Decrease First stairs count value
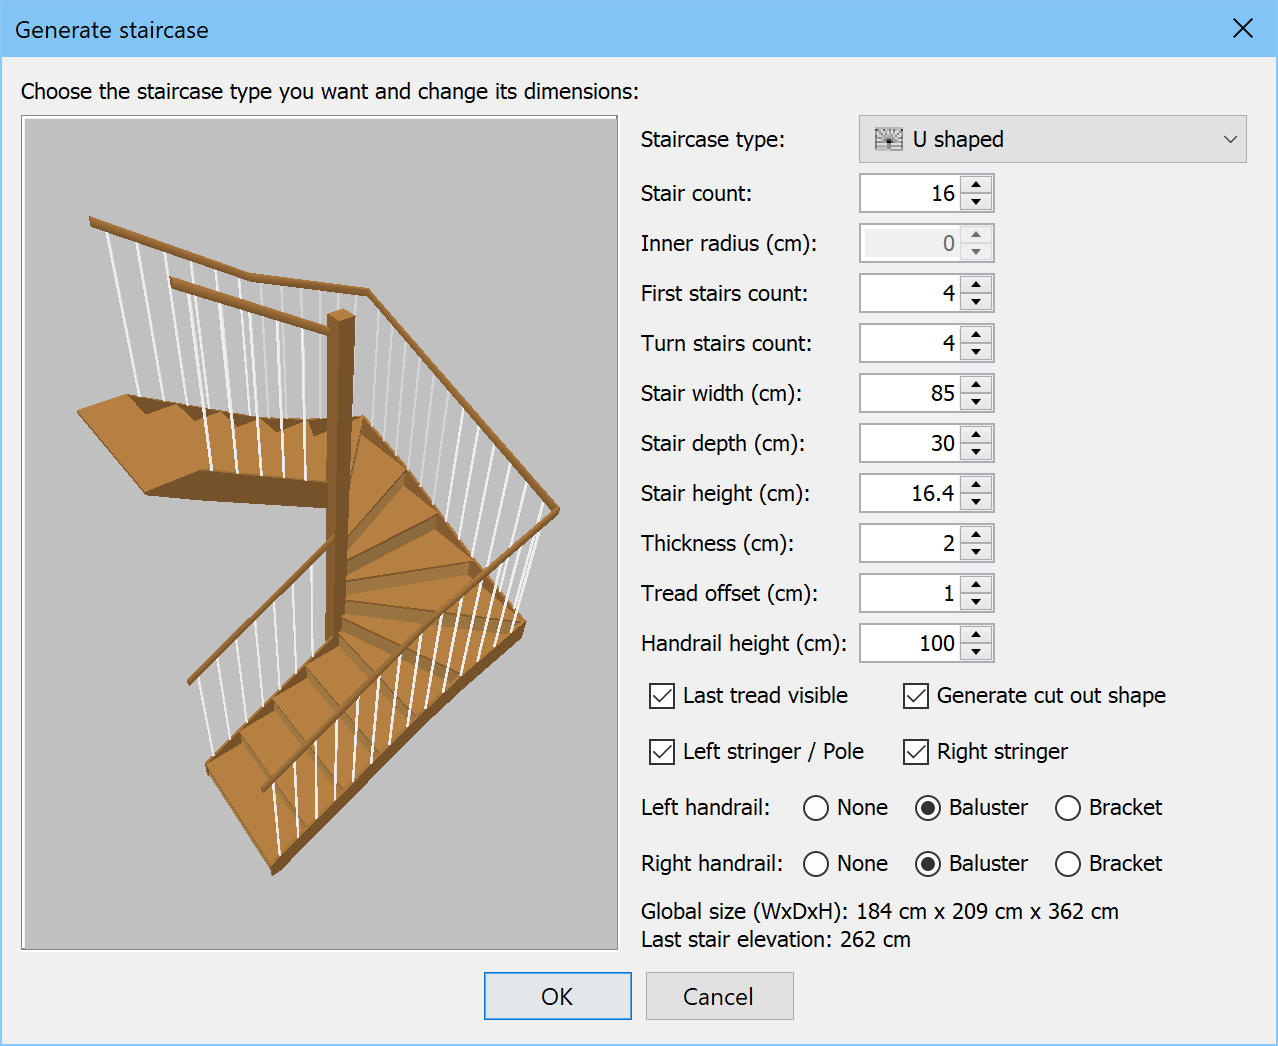This screenshot has width=1278, height=1046. click(976, 302)
